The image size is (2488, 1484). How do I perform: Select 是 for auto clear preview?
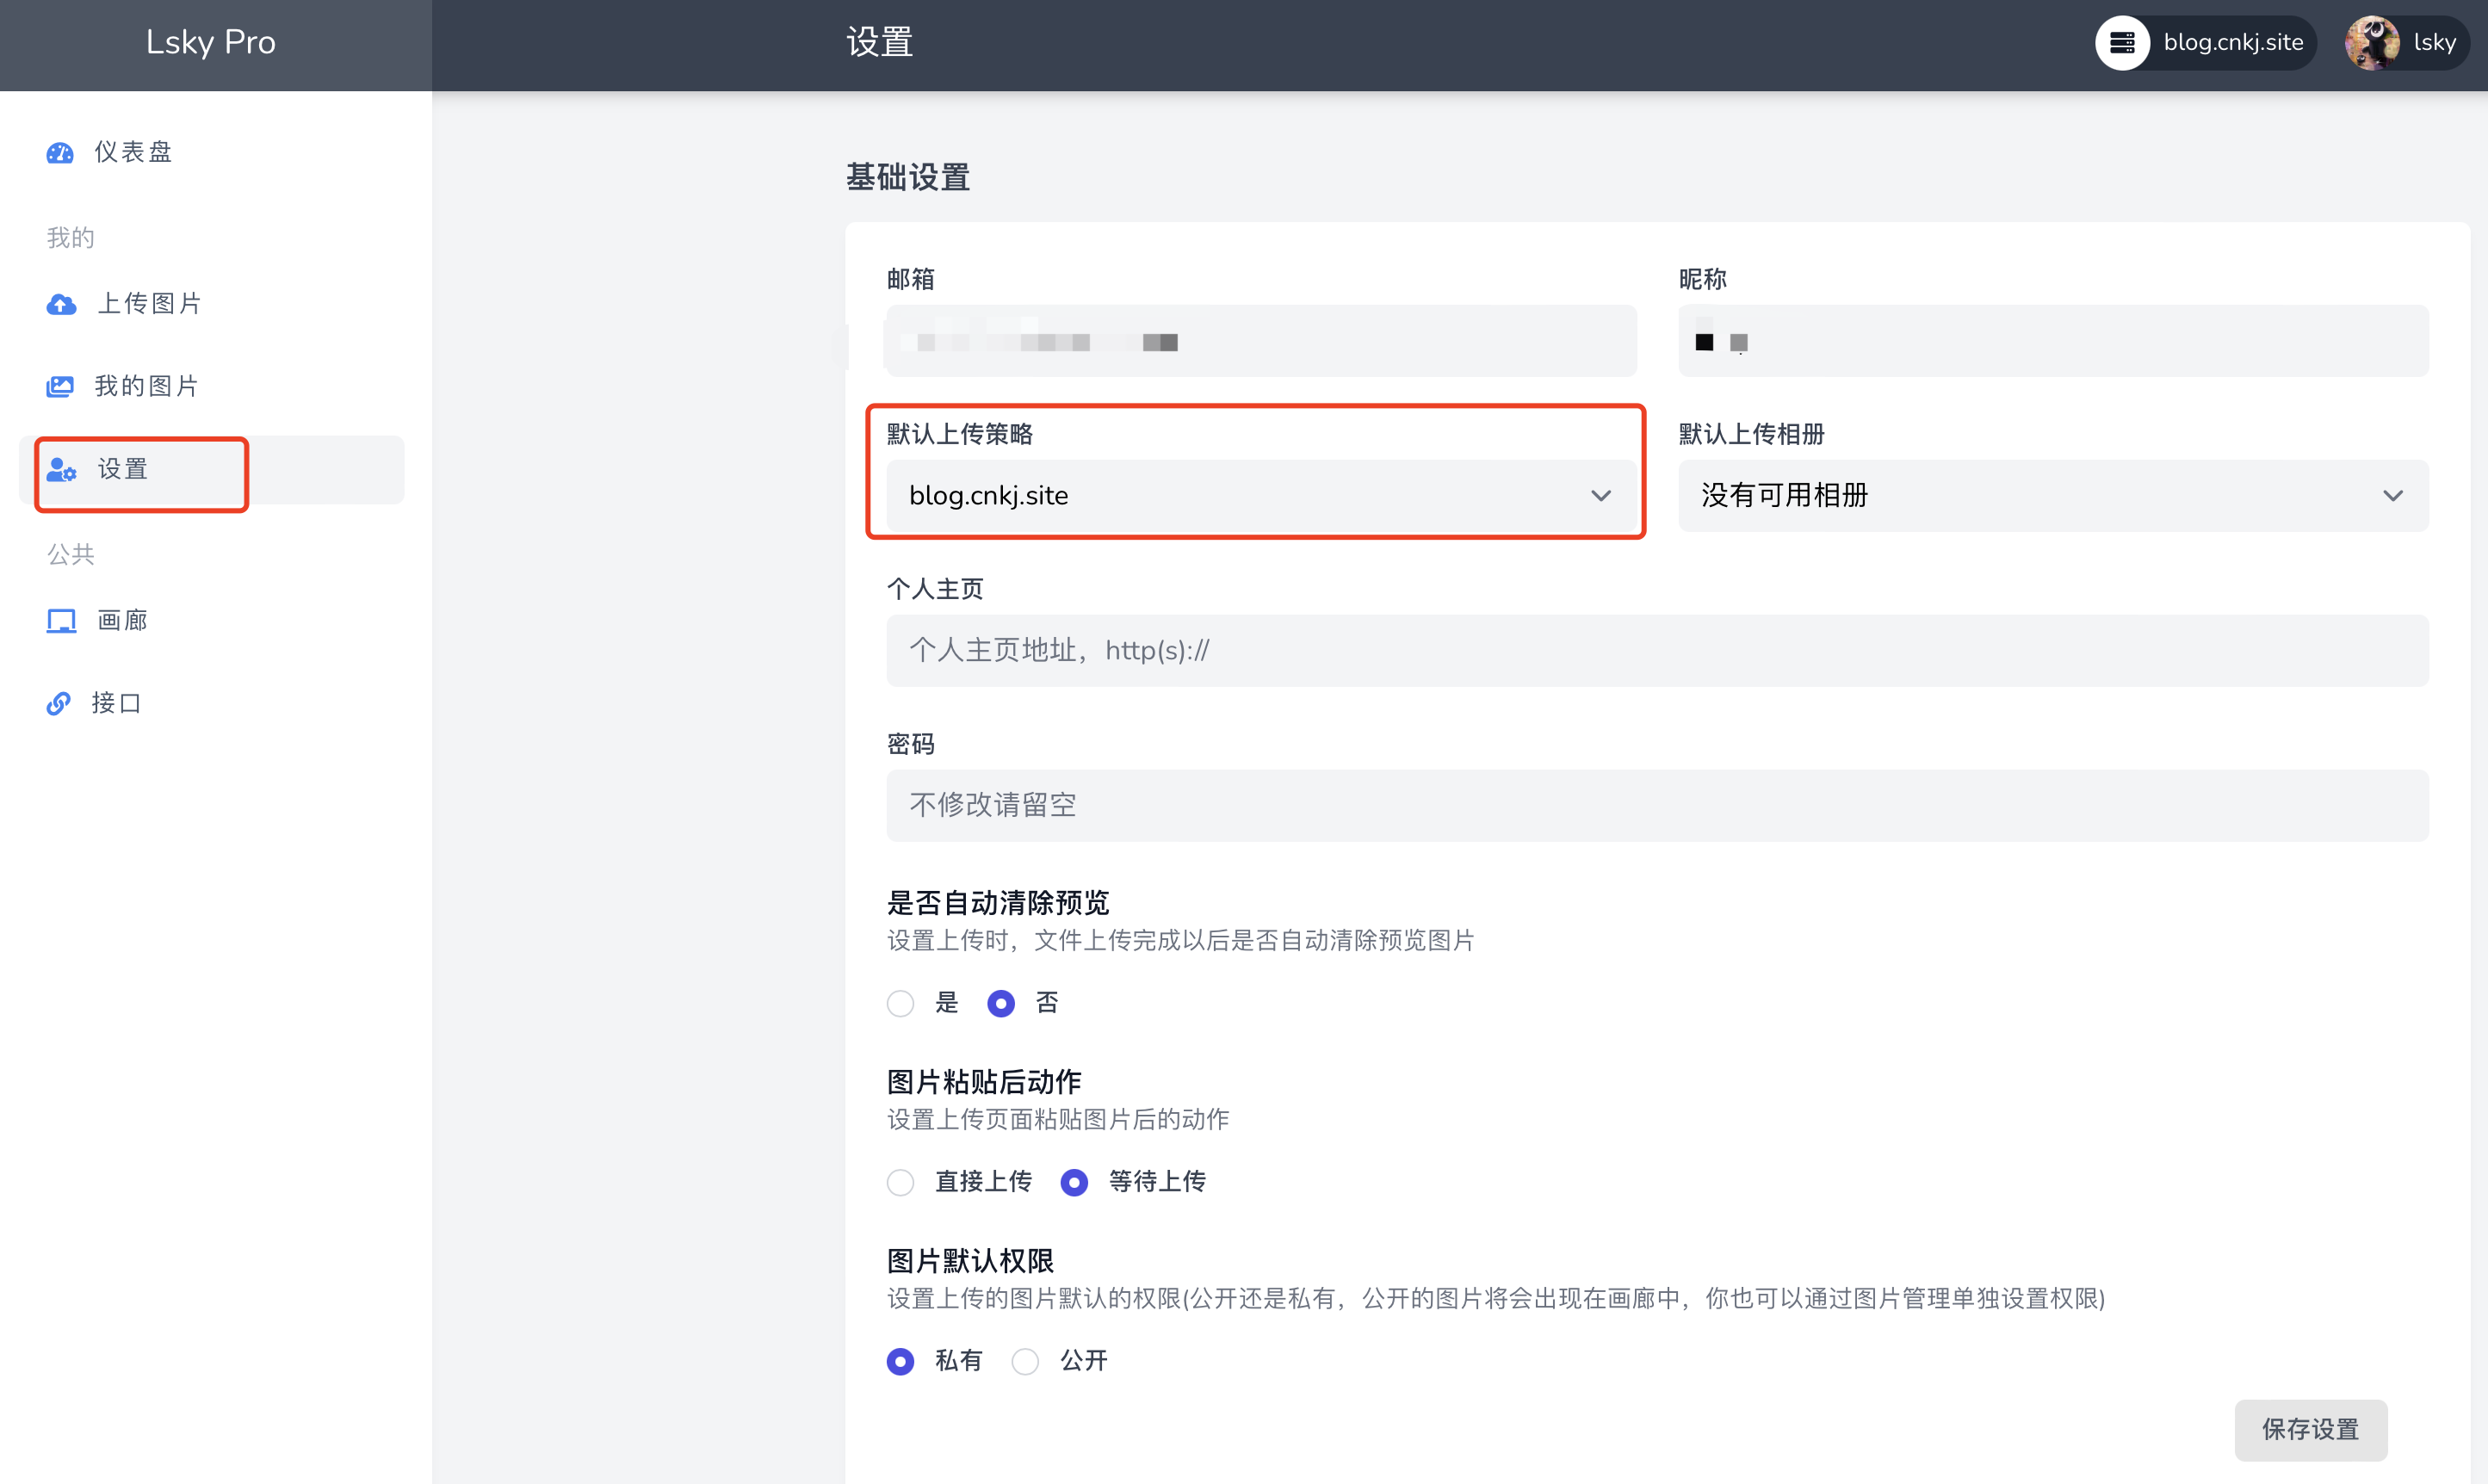click(x=900, y=1003)
